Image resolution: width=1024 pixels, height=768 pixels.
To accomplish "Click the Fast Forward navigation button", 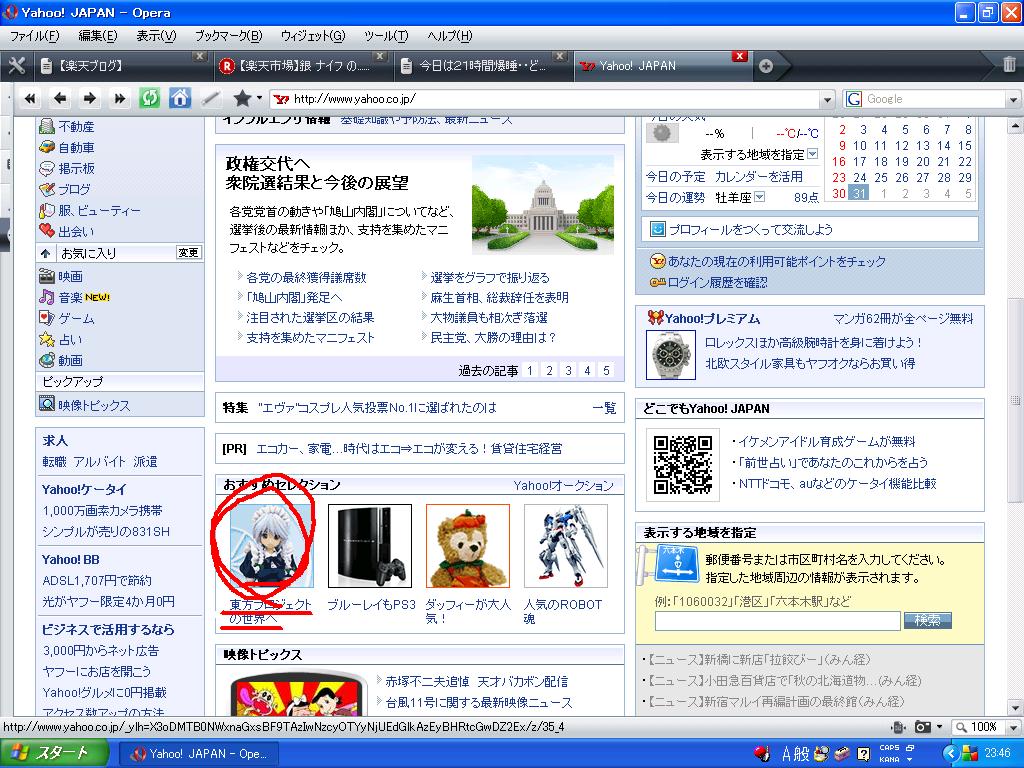I will click(120, 98).
